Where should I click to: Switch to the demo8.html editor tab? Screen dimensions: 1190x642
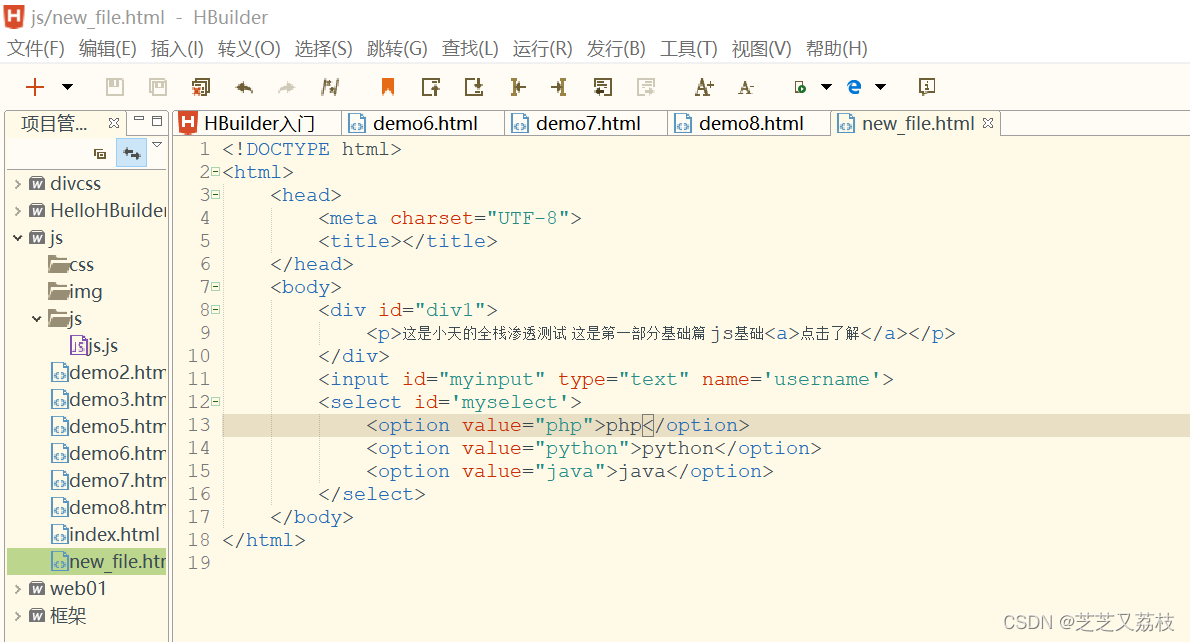coord(750,124)
